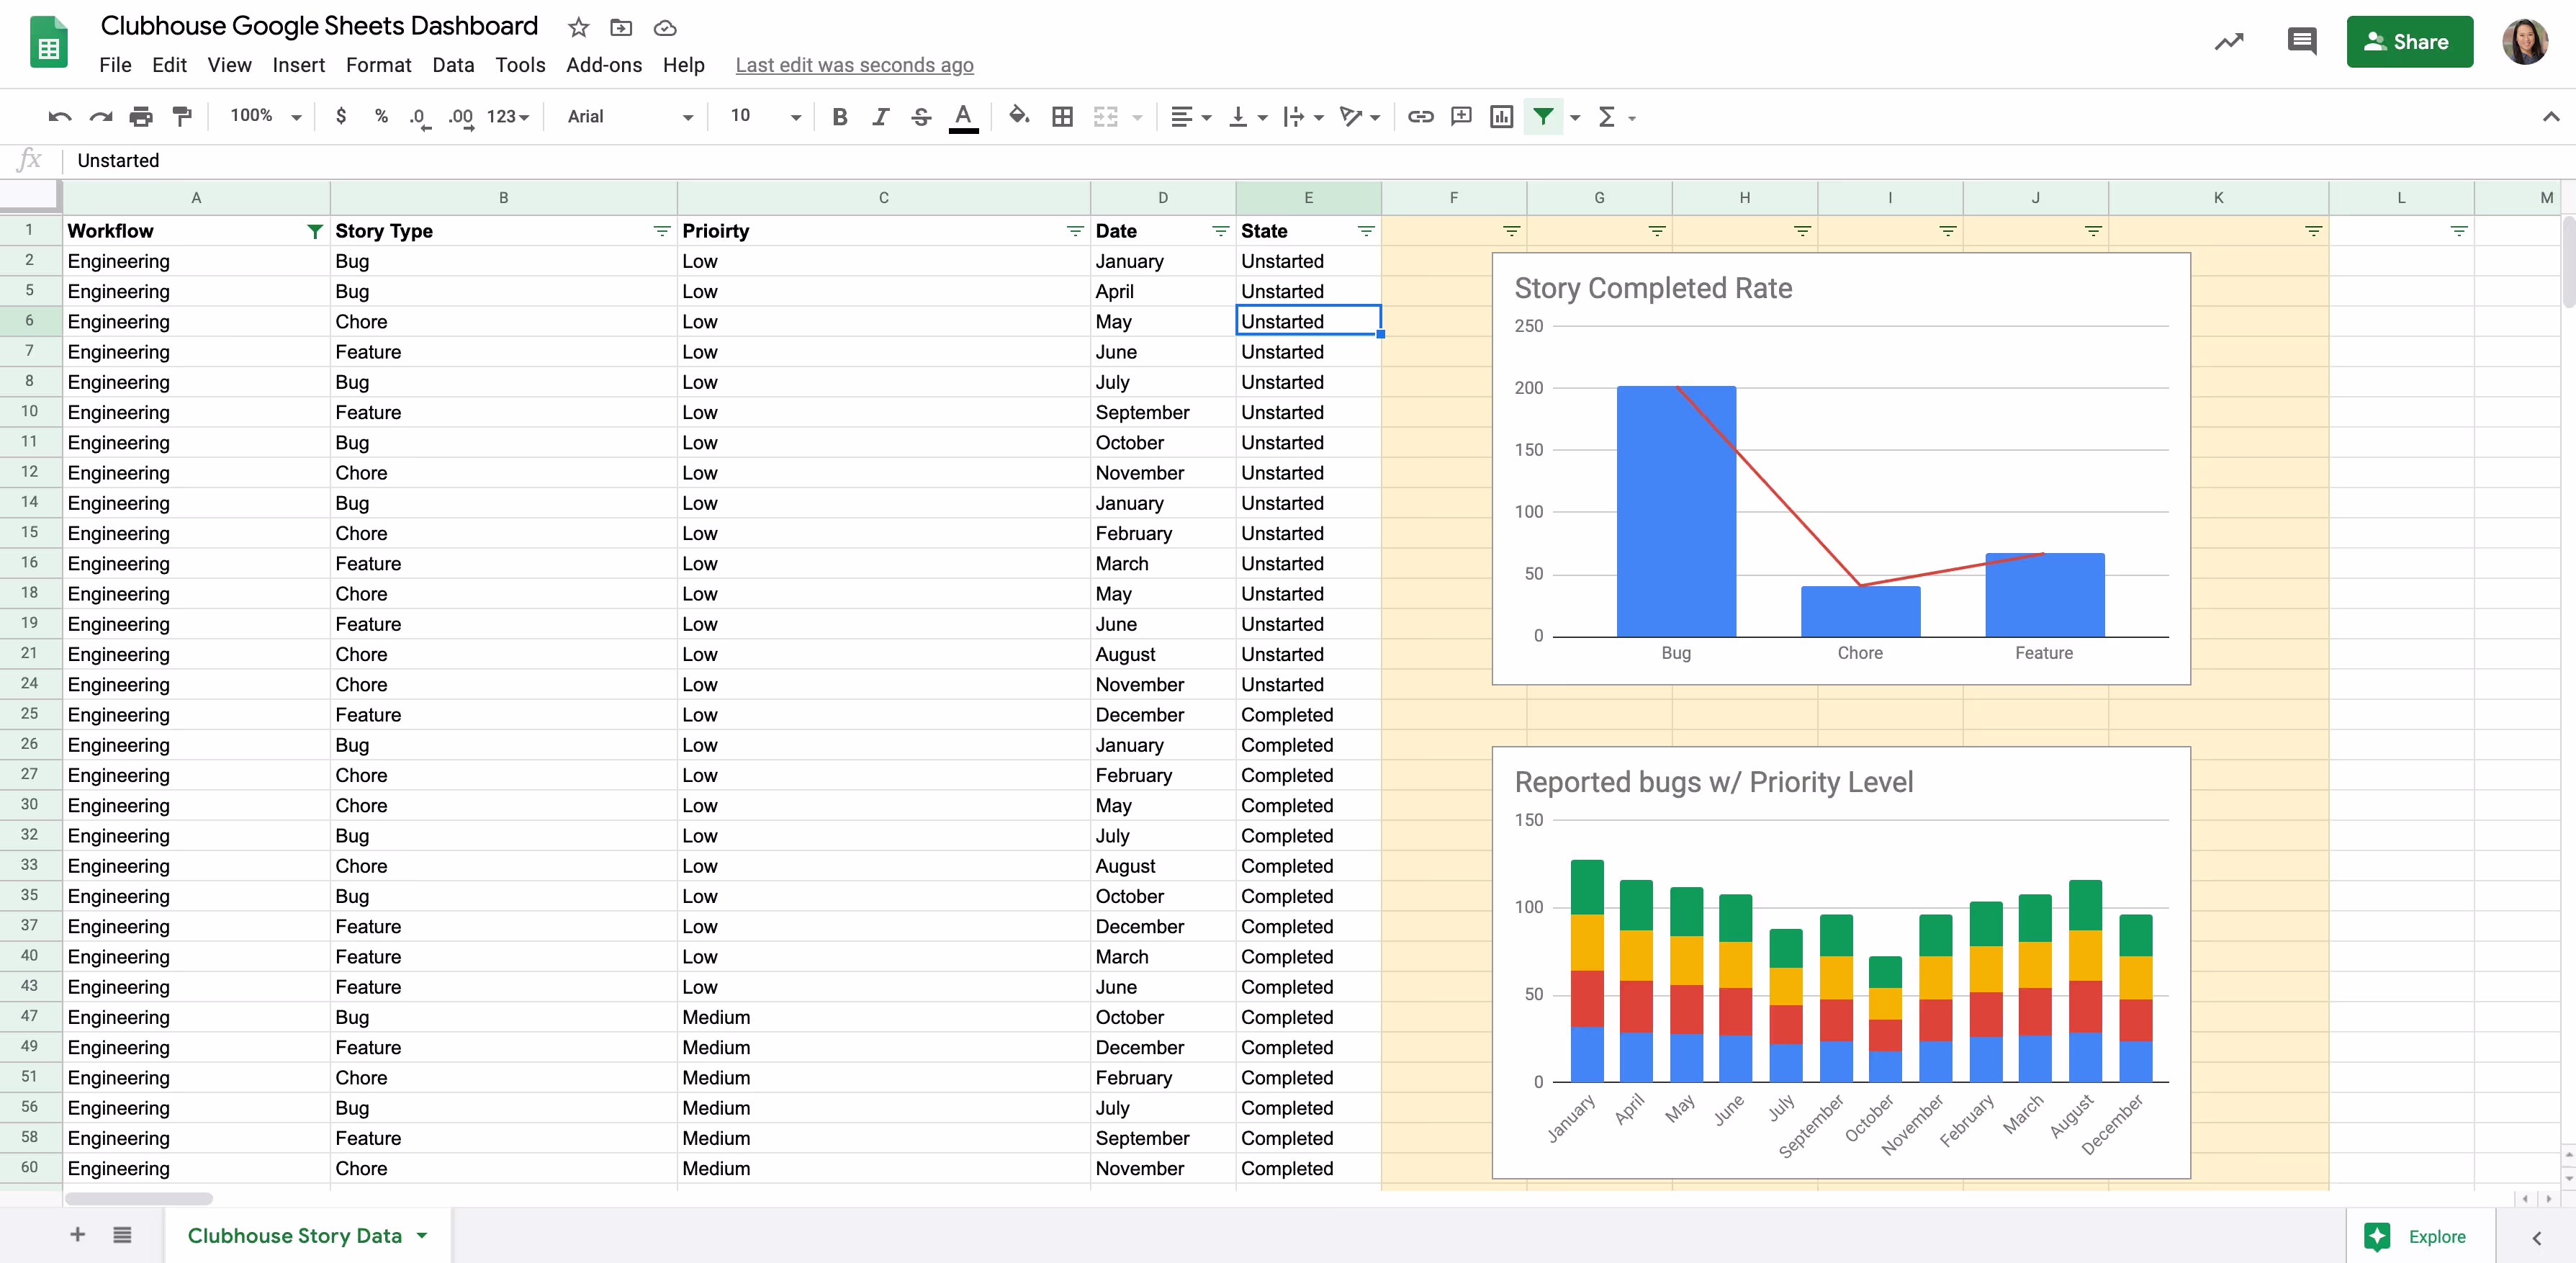The image size is (2576, 1263).
Task: Open the Story Type column filter
Action: (661, 231)
